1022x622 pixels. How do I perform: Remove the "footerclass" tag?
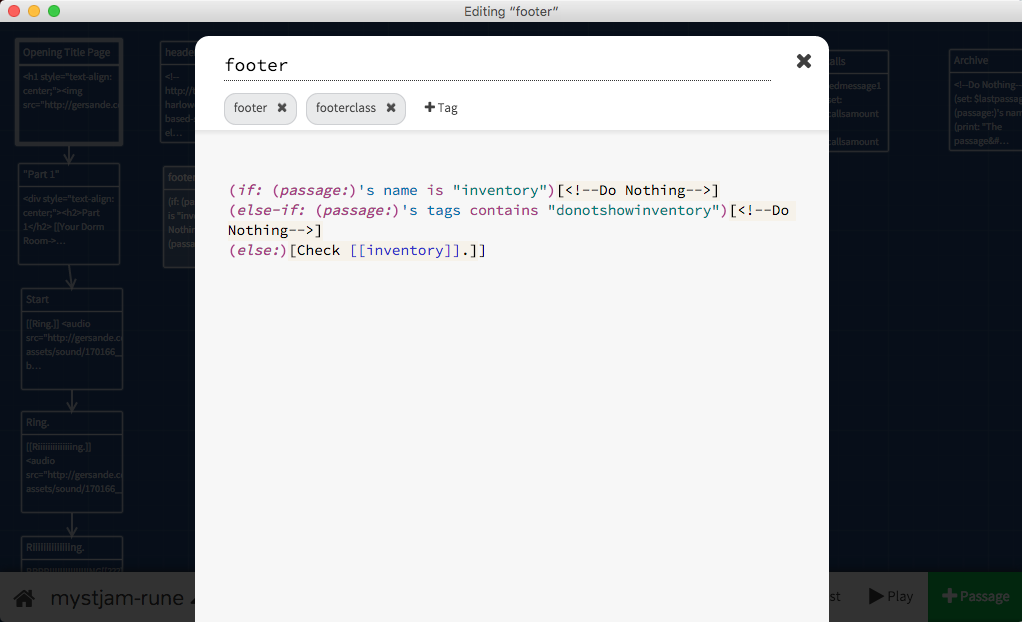391,108
